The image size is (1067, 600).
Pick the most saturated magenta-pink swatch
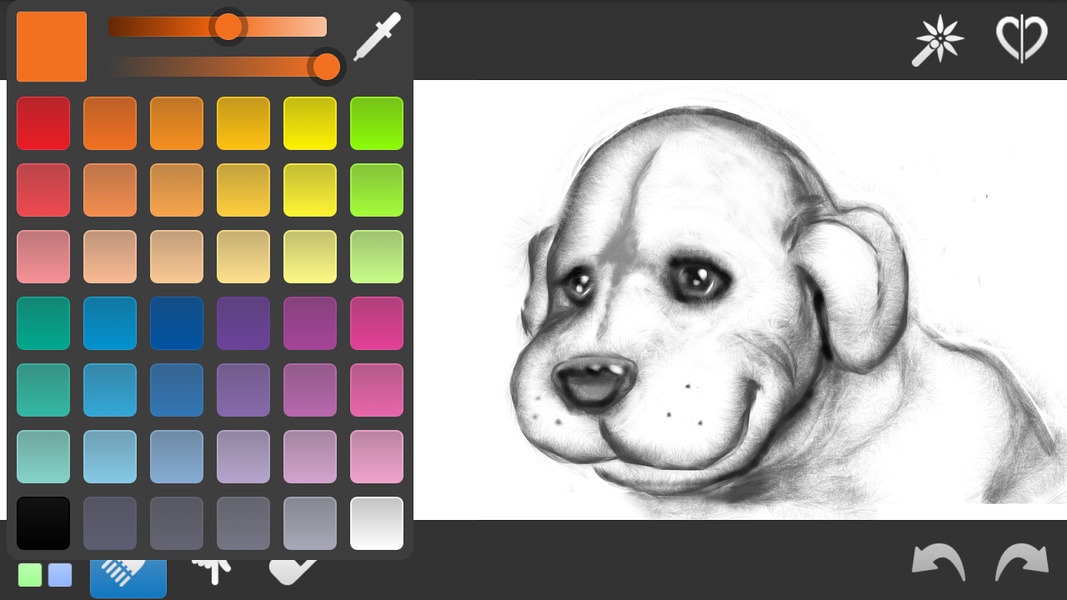[376, 323]
